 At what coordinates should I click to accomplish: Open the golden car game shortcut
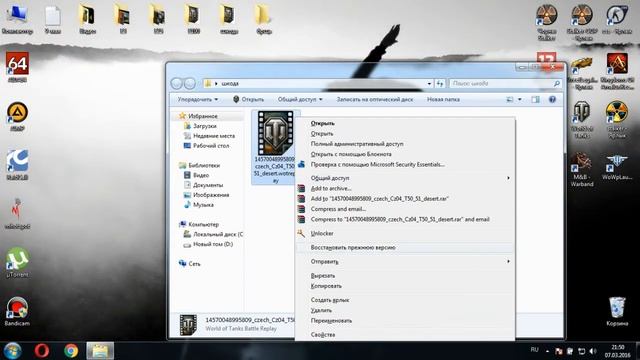[582, 73]
